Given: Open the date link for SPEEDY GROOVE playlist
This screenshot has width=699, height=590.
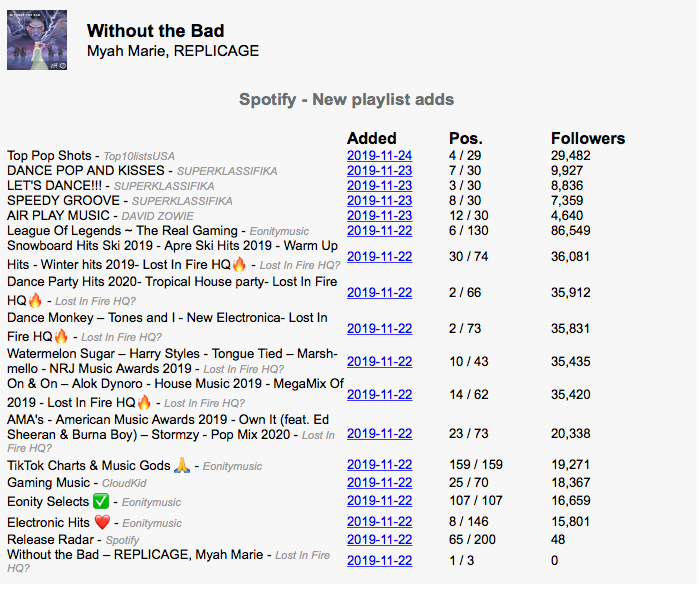Looking at the screenshot, I should click(x=379, y=201).
